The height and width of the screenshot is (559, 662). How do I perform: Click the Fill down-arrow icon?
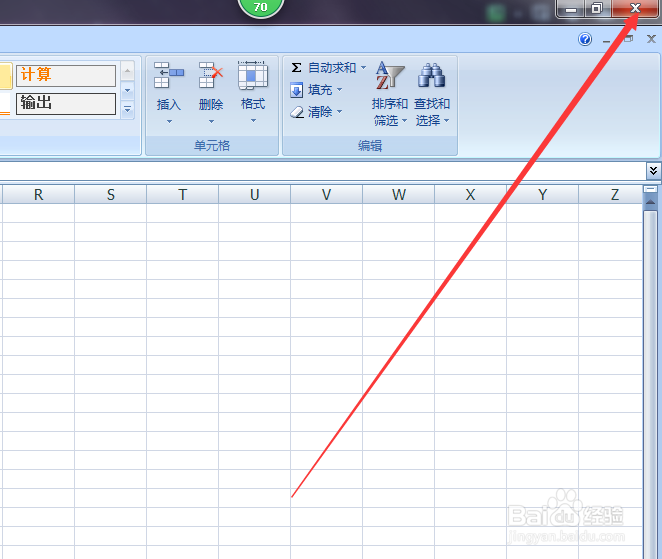[296, 90]
